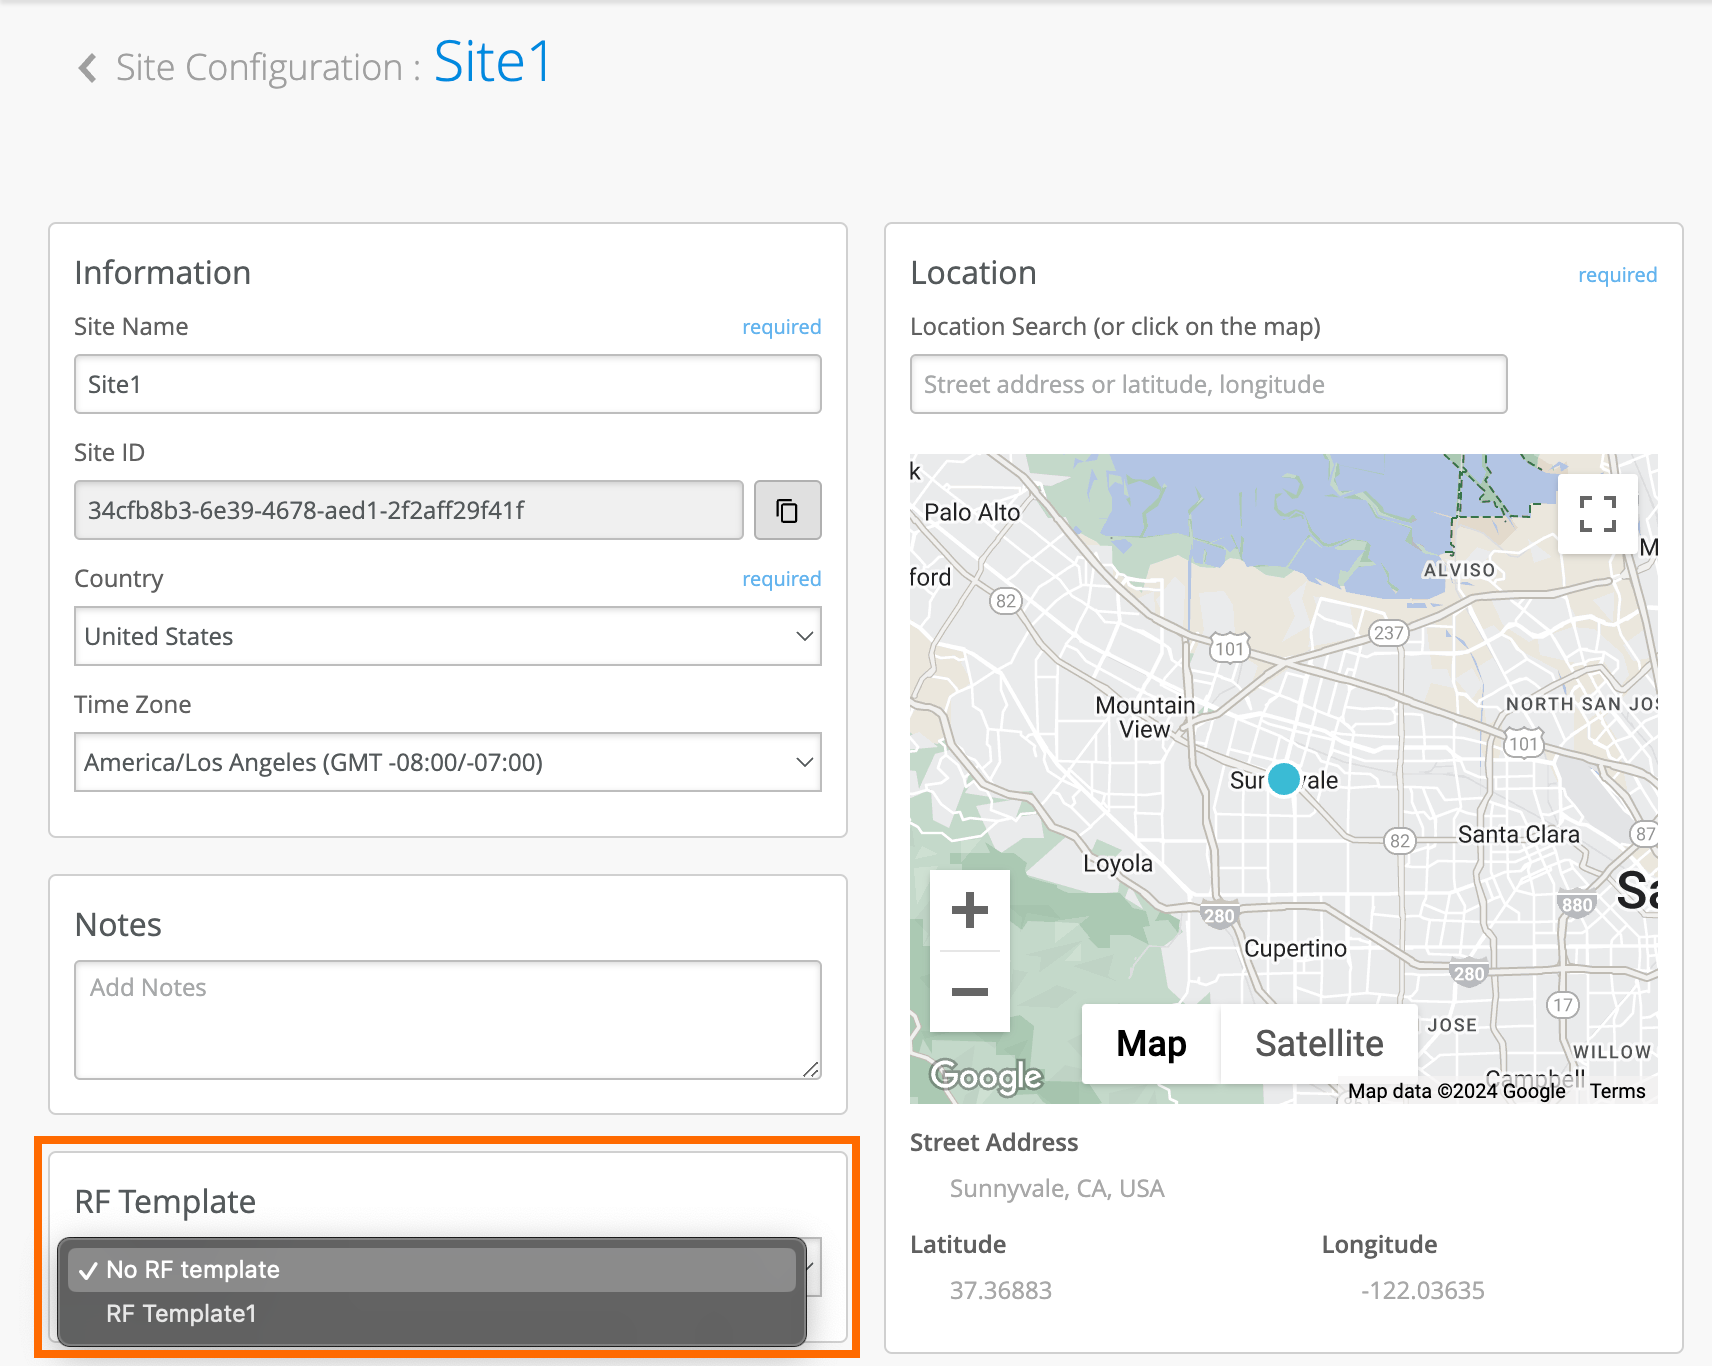This screenshot has width=1712, height=1366.
Task: Zoom out on the map
Action: (x=969, y=991)
